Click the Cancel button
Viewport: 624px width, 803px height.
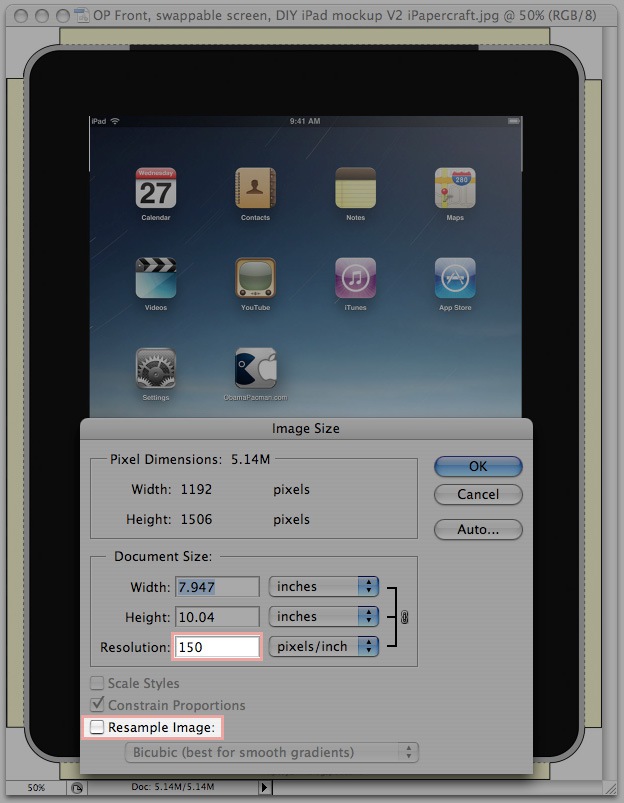(478, 494)
